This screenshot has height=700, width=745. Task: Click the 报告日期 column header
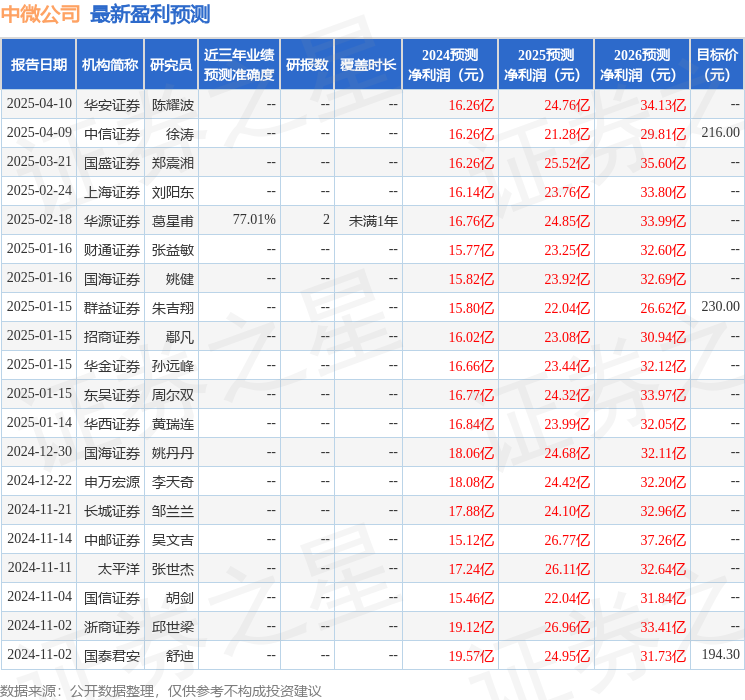pos(38,65)
